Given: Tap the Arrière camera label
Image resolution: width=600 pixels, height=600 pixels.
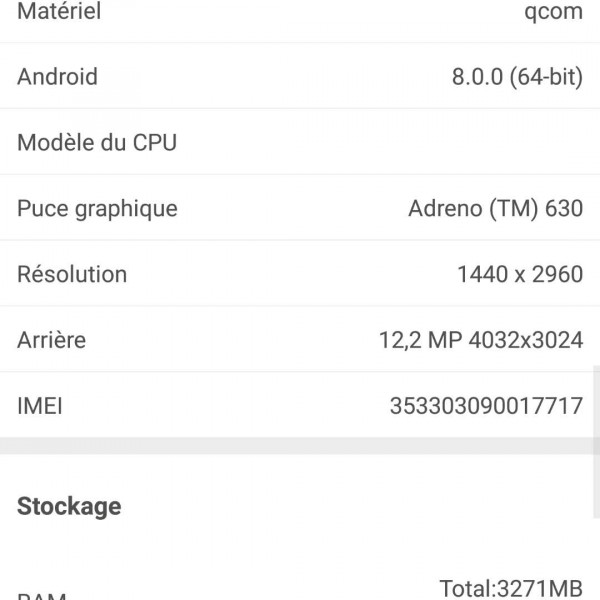Looking at the screenshot, I should pyautogui.click(x=51, y=340).
